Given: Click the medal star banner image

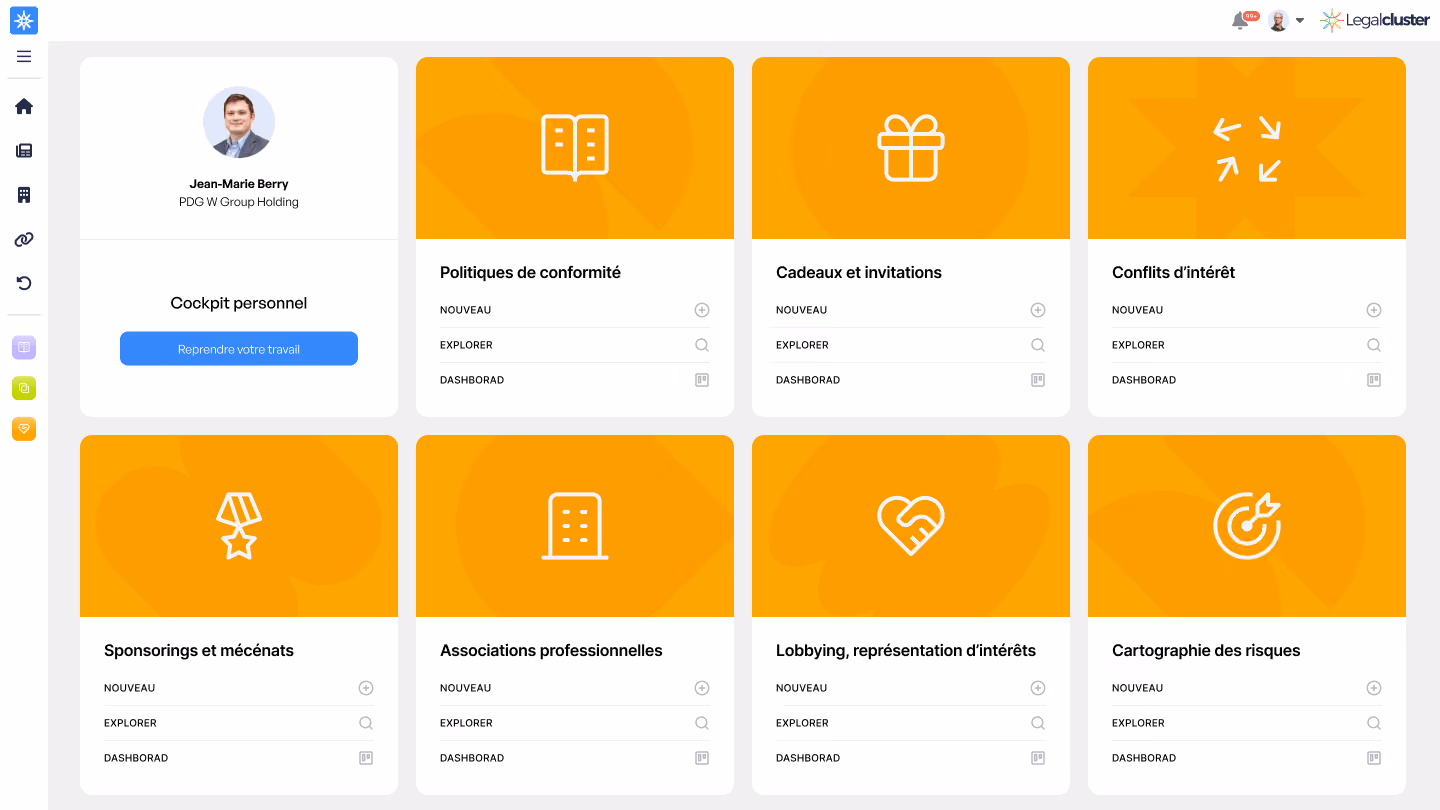Looking at the screenshot, I should [x=239, y=526].
